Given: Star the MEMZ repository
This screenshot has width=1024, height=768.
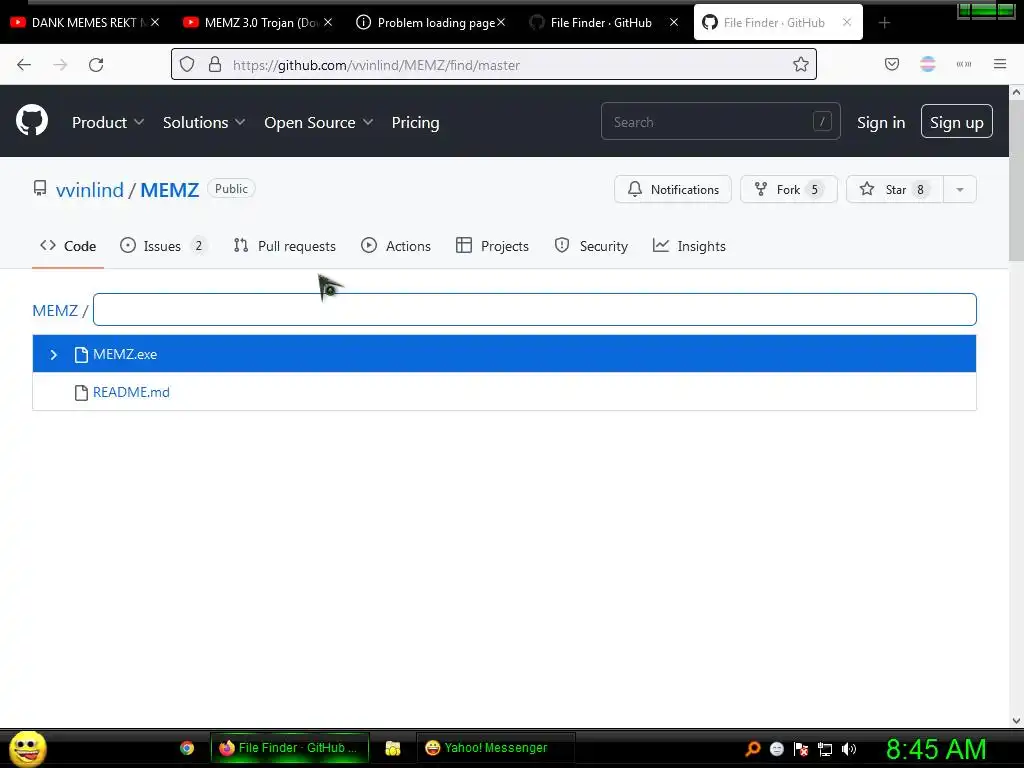Looking at the screenshot, I should click(x=895, y=189).
